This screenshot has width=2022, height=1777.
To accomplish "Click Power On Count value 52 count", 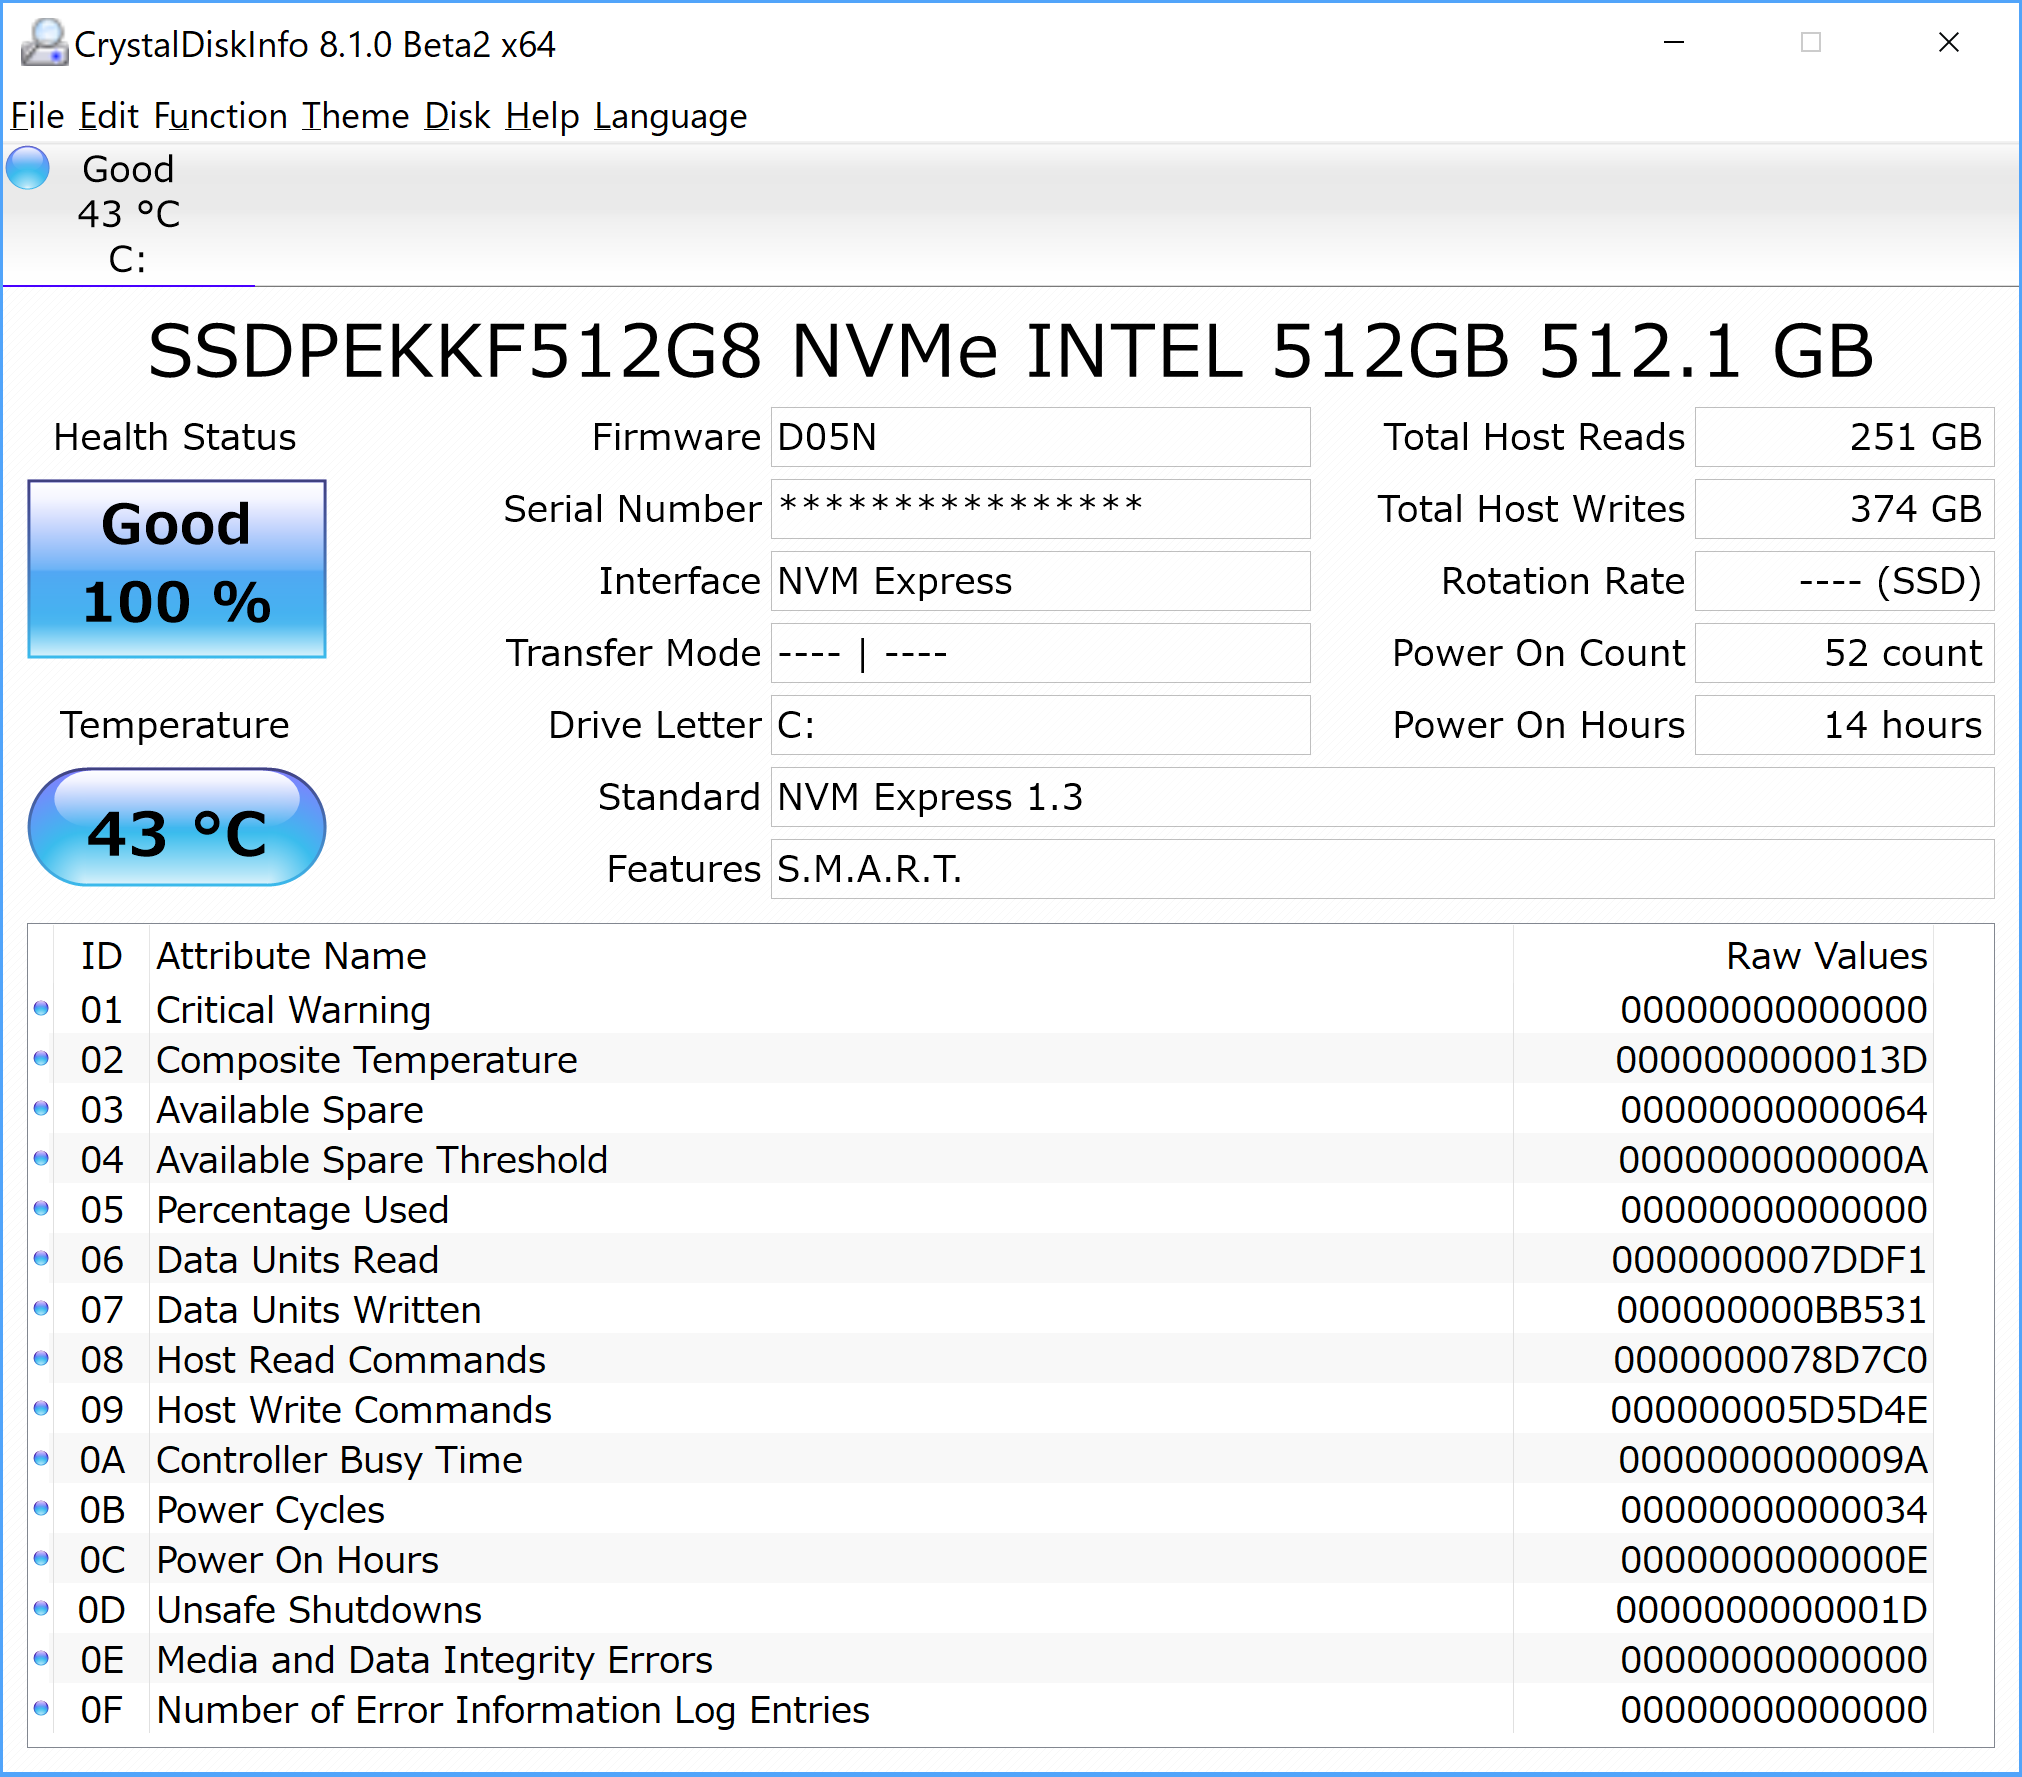I will 1844,653.
